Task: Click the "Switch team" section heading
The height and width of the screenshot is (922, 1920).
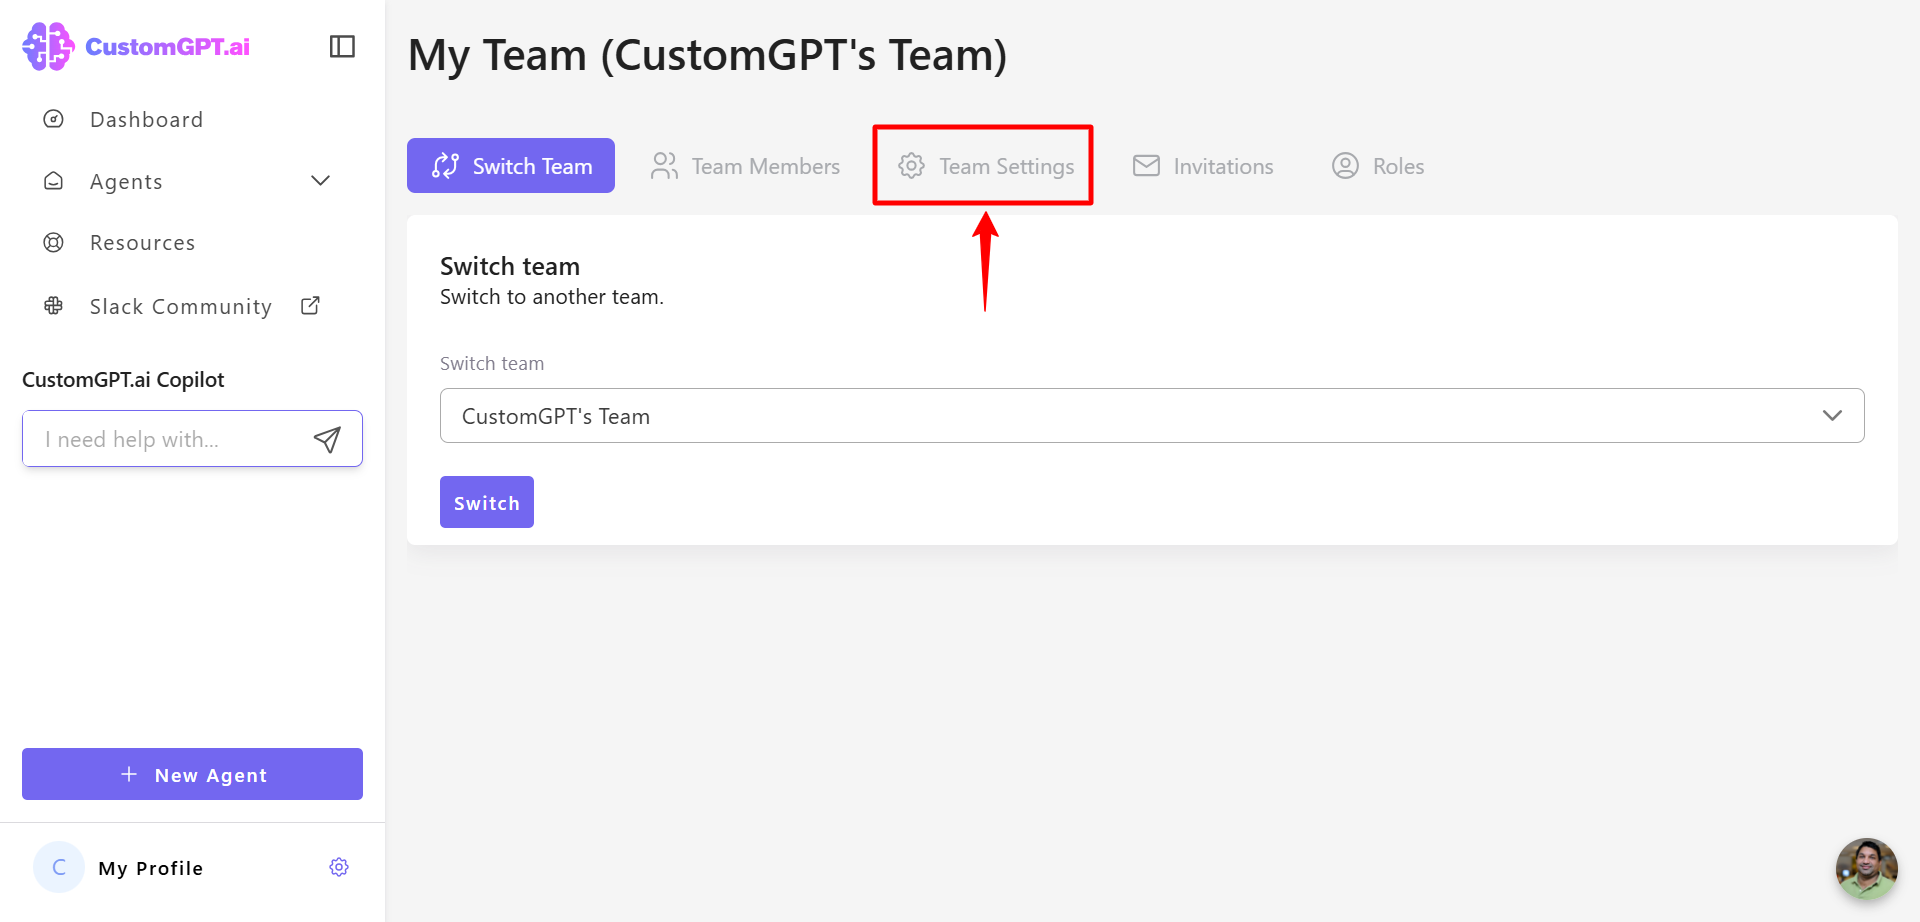Action: (510, 266)
